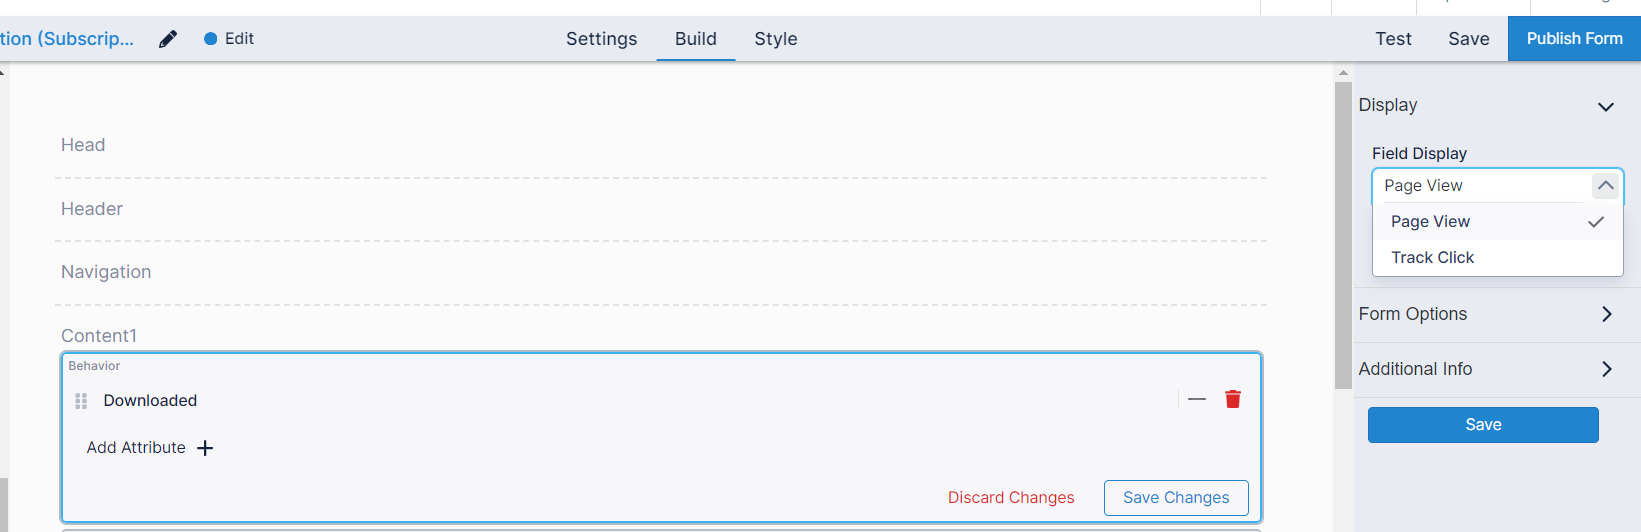Screen dimensions: 1641x532
Task: Delete Downloaded behavior with trash icon
Action: pos(1233,399)
